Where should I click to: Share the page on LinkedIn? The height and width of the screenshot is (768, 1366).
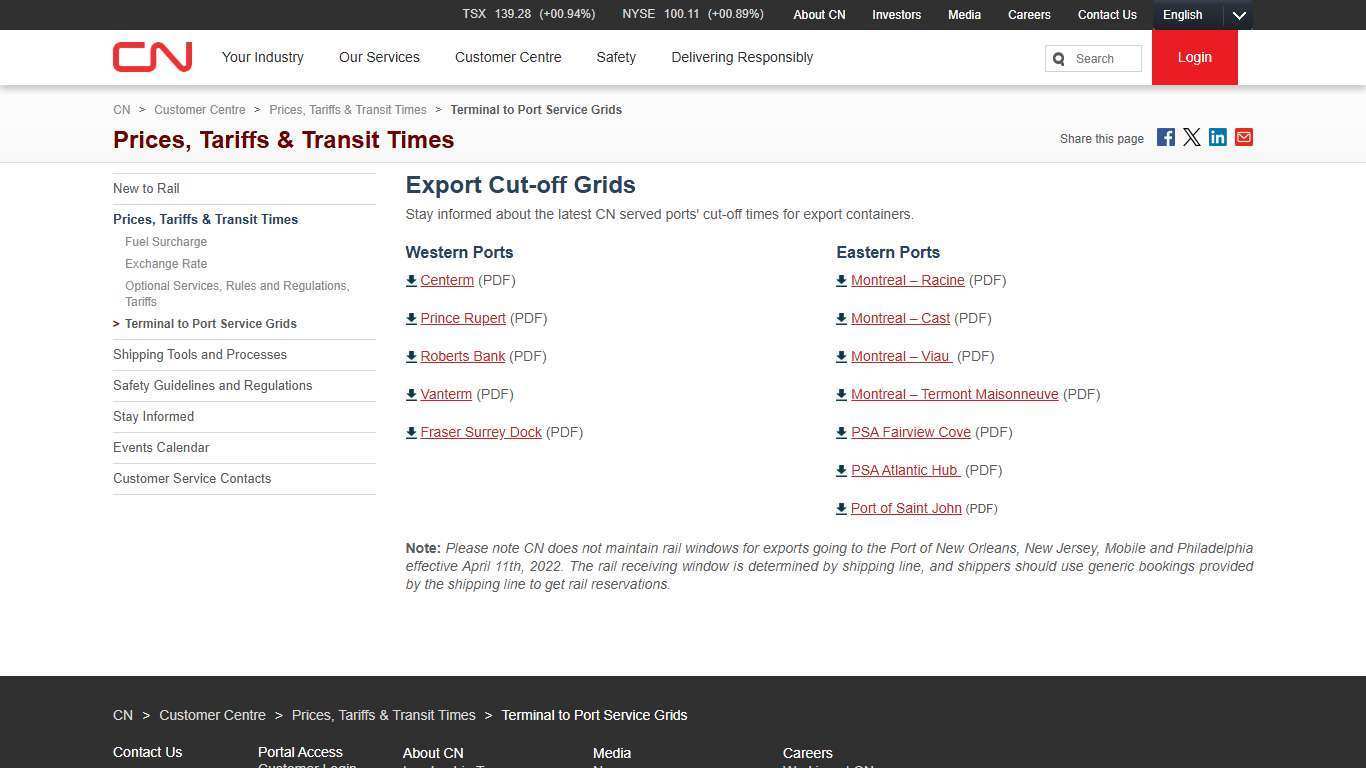[x=1217, y=137]
